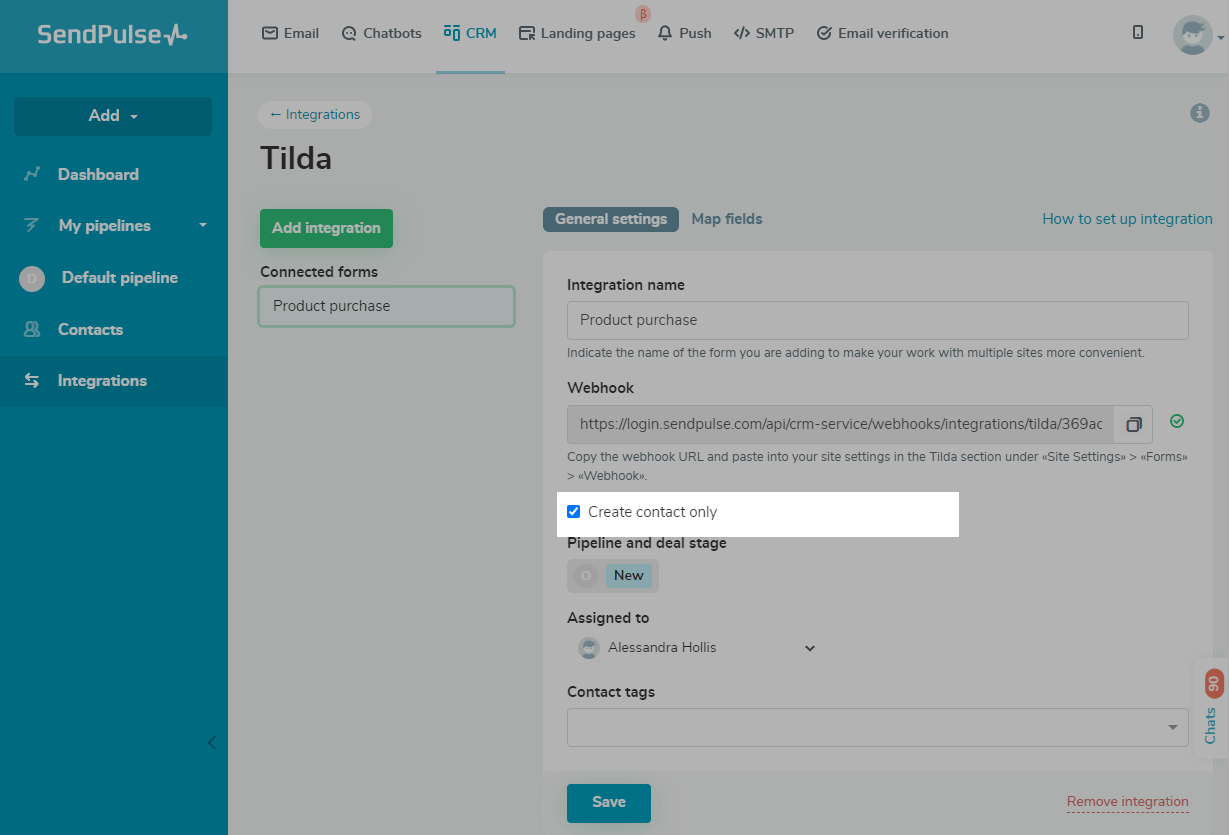
Task: Click the Save button
Action: (609, 802)
